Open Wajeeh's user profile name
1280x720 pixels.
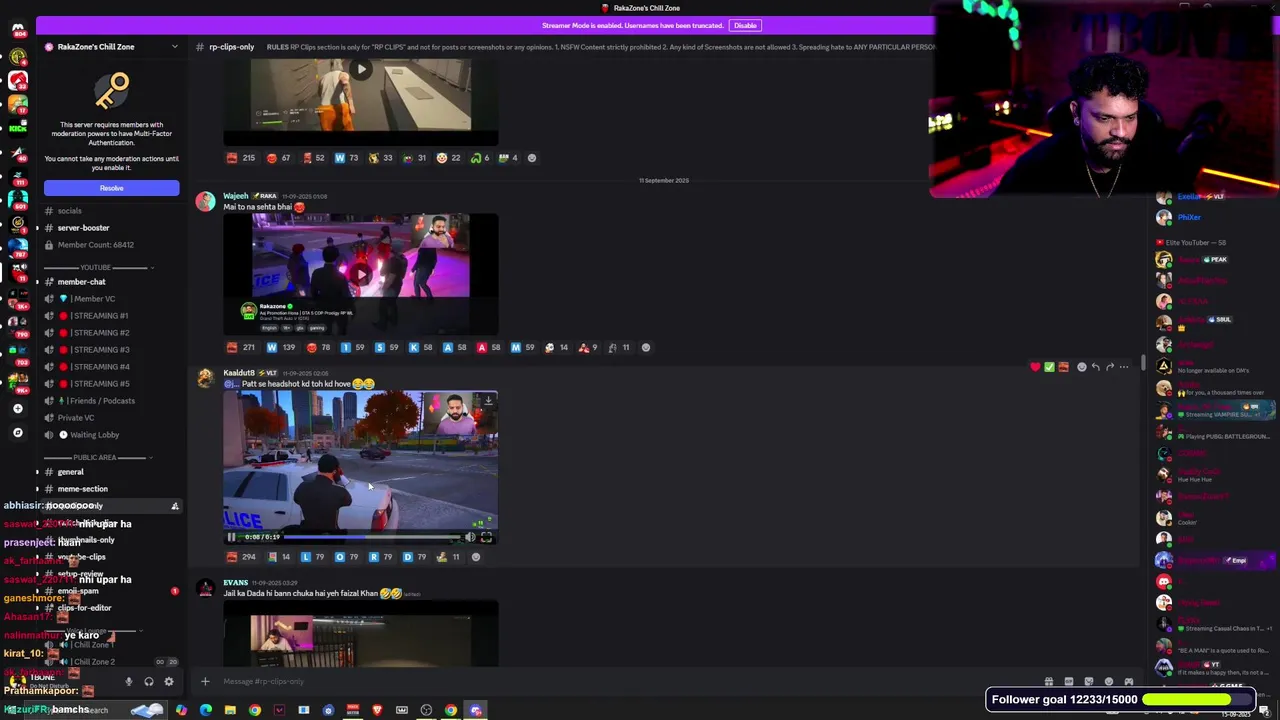[236, 196]
